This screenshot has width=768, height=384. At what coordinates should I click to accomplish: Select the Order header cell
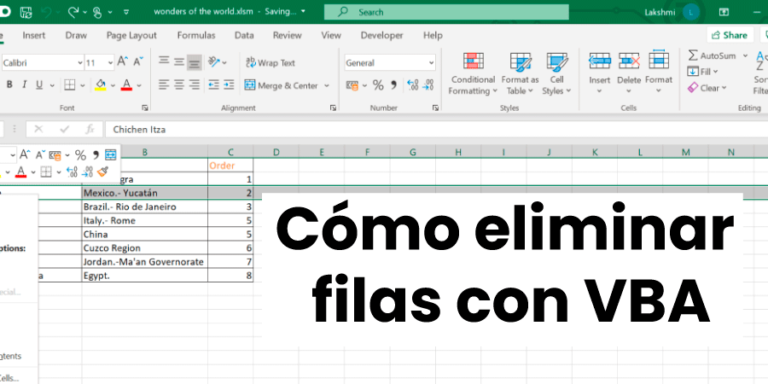231,166
